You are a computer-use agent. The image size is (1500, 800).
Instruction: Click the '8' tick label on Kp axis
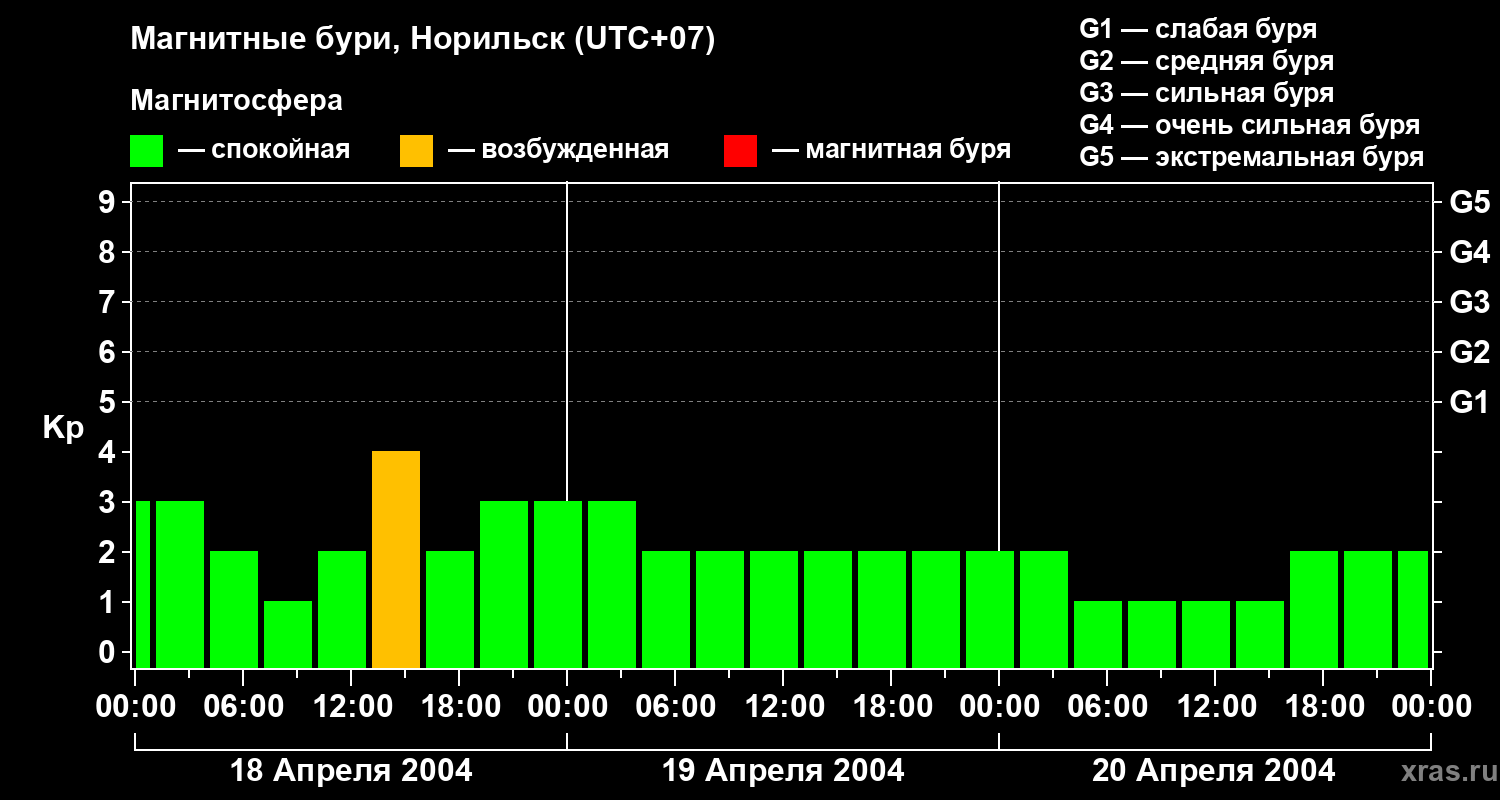[108, 252]
